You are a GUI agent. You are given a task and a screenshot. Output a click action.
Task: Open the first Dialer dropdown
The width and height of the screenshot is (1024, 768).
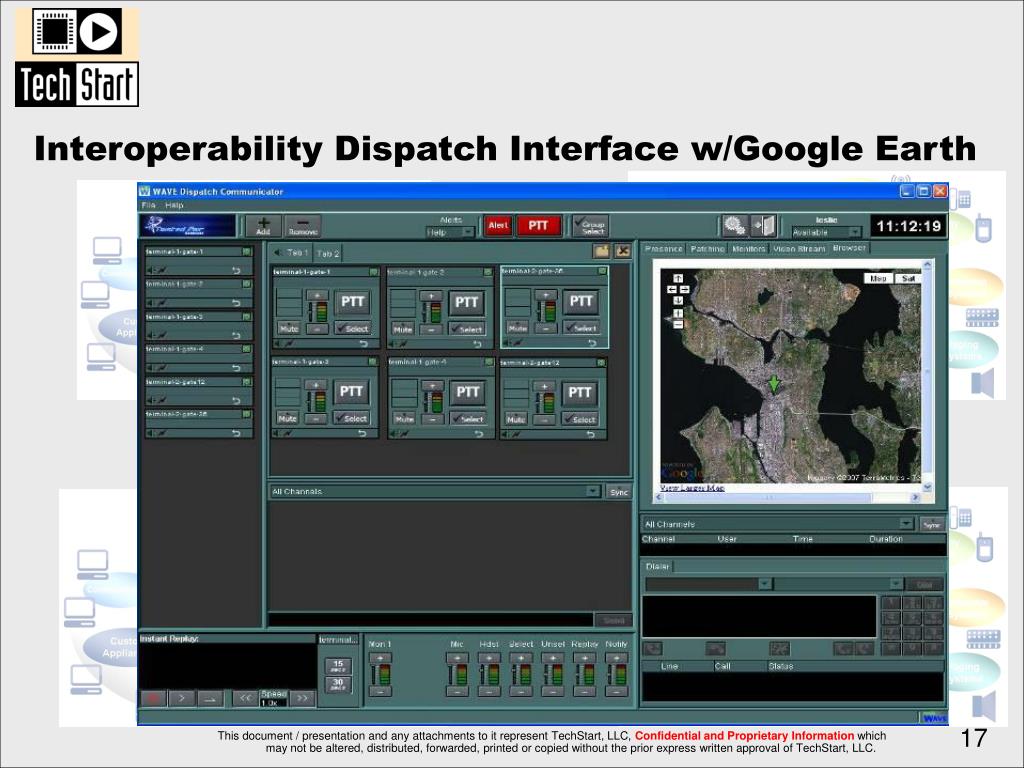tap(709, 584)
